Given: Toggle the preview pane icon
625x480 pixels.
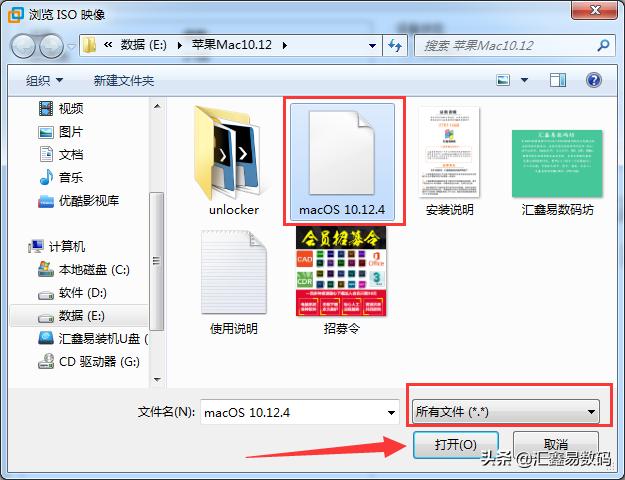Looking at the screenshot, I should (558, 80).
